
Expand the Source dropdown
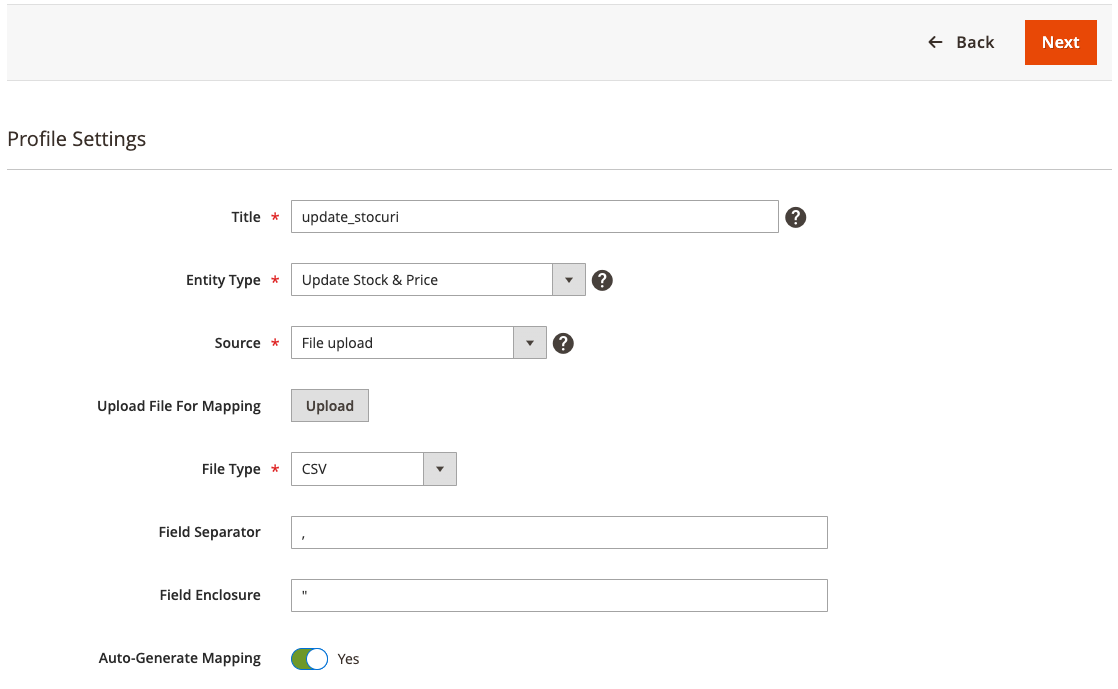(x=419, y=342)
